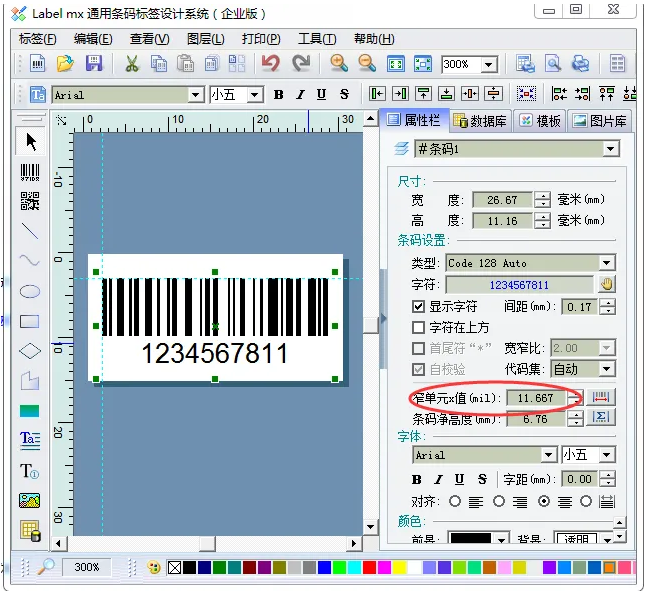Select the first alignment radio button
This screenshot has height=600, width=649.
click(x=455, y=501)
